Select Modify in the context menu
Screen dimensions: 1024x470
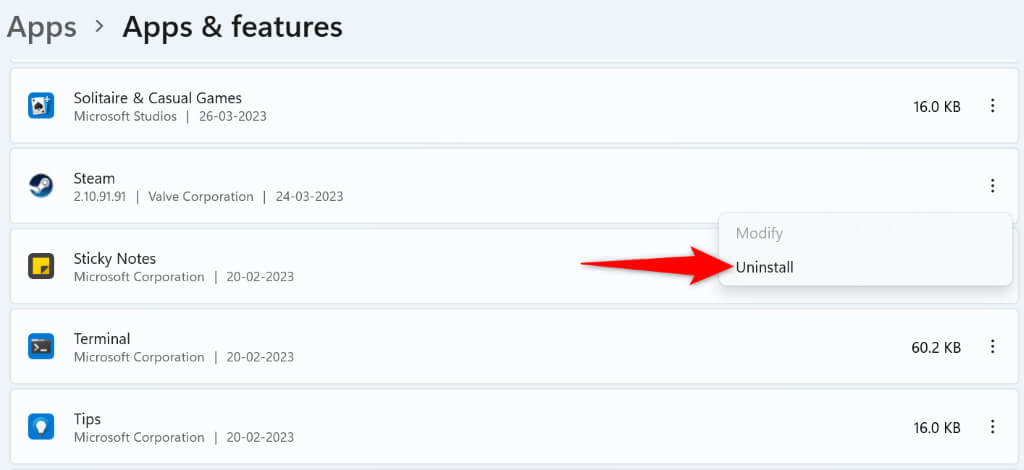click(x=759, y=233)
